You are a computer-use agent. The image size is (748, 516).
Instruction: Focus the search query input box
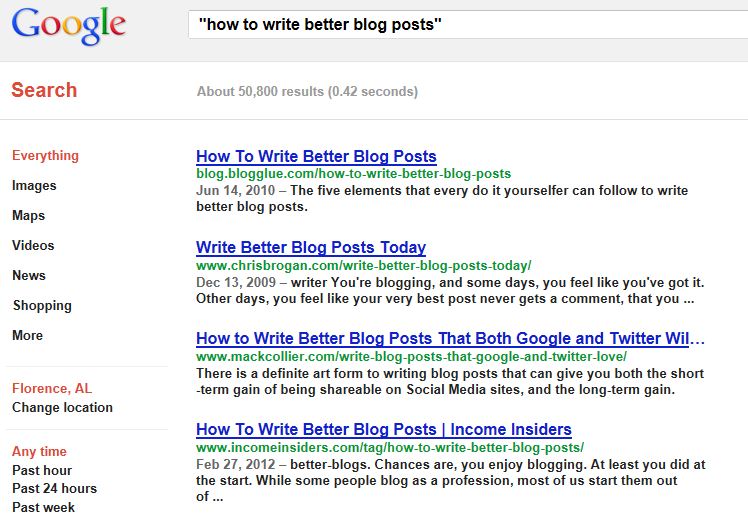[x=468, y=24]
